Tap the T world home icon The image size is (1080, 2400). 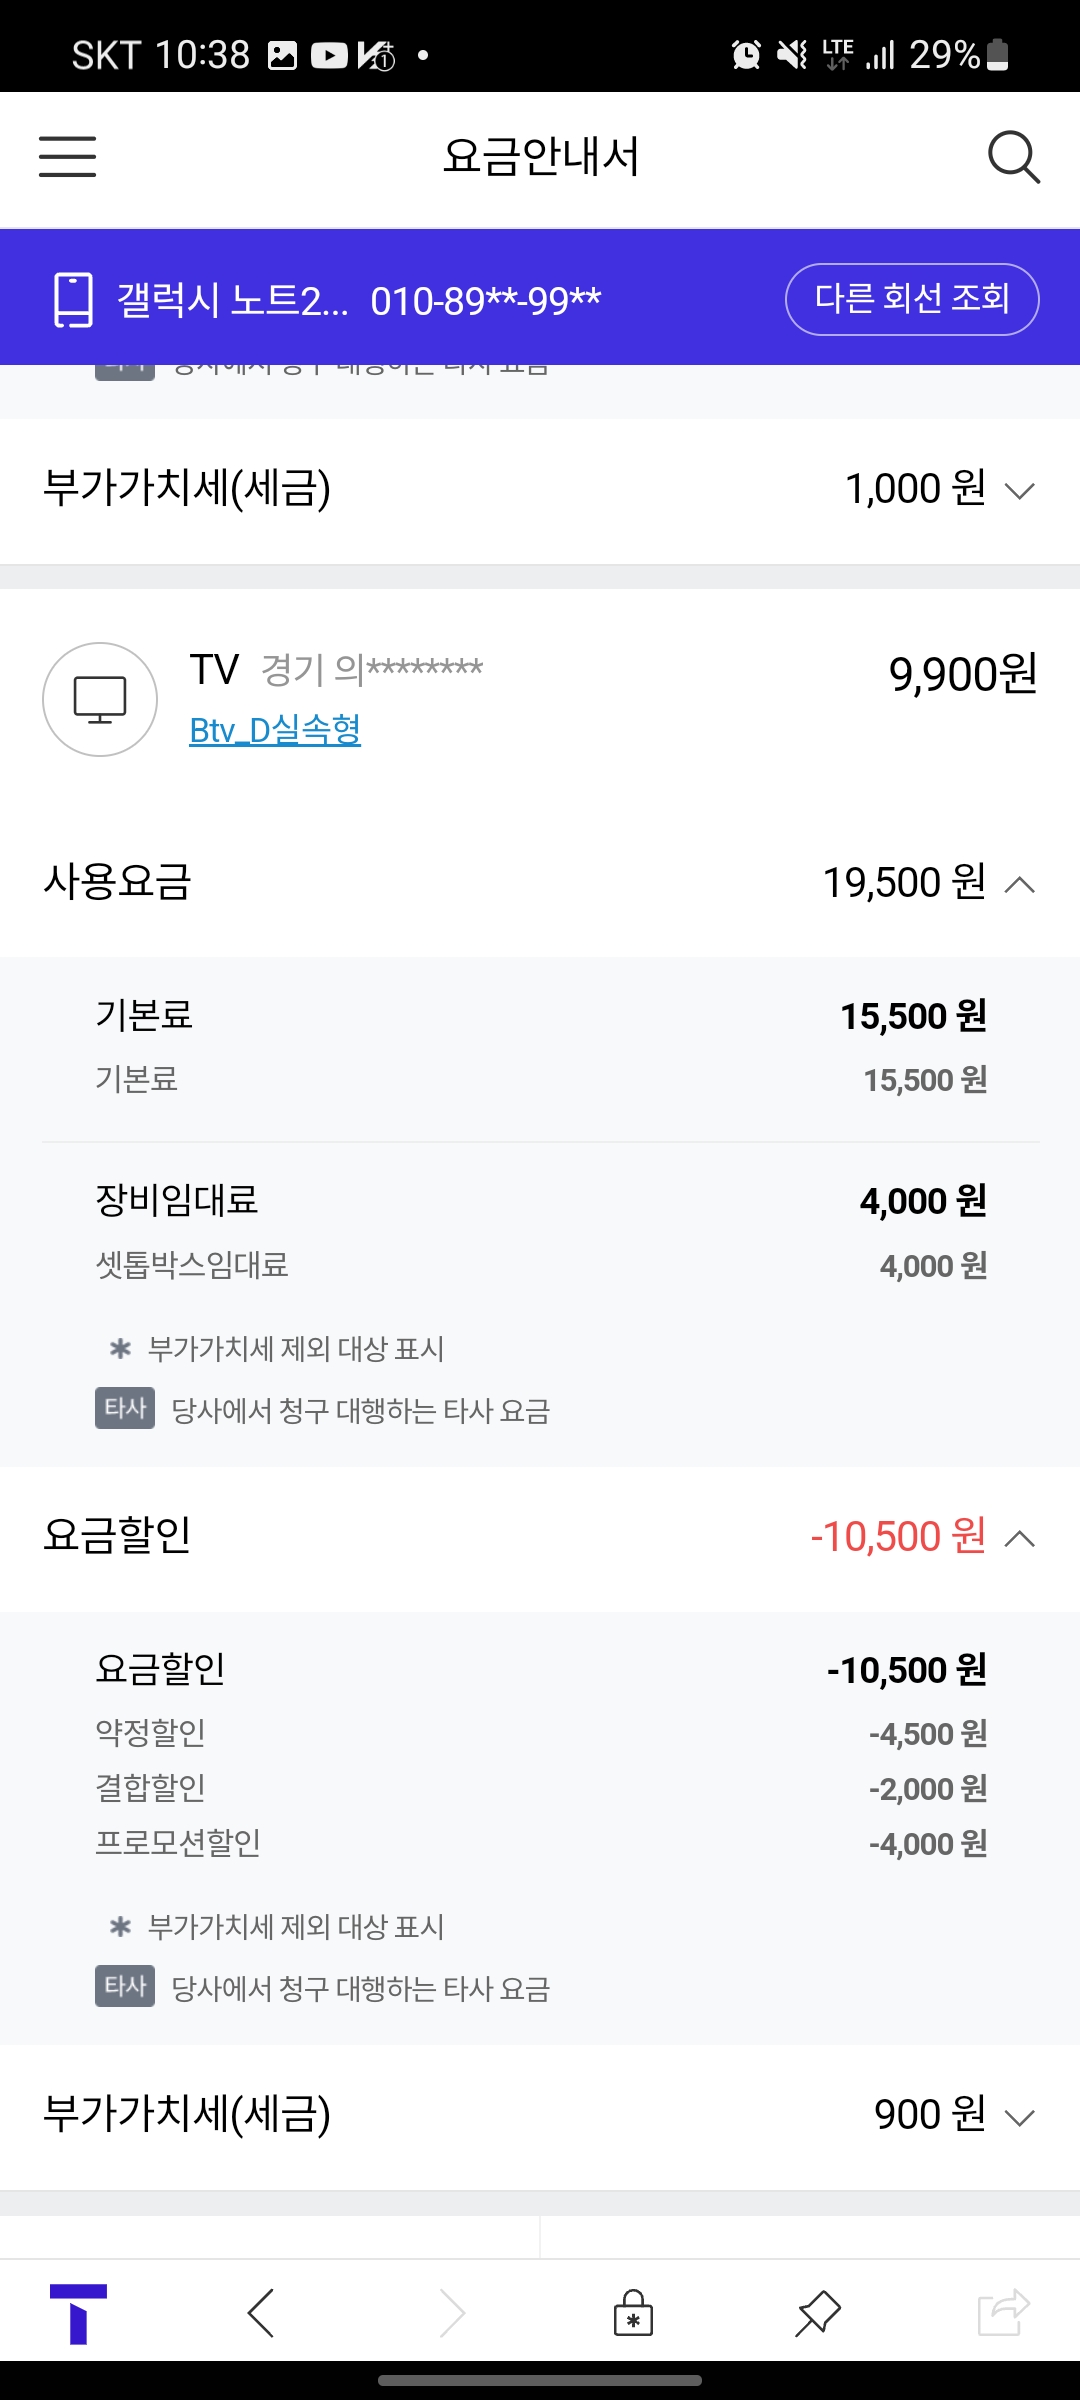(78, 2313)
